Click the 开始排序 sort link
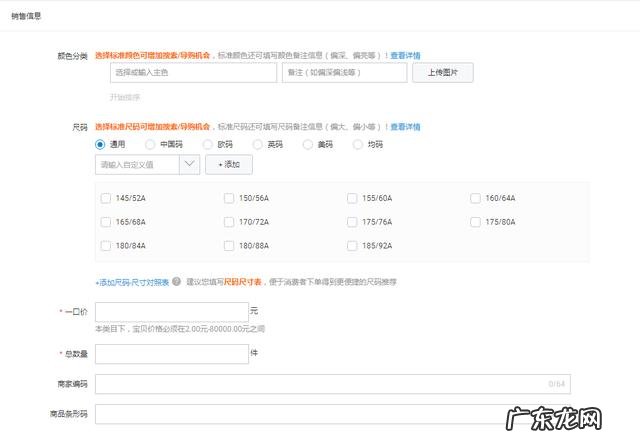640x448 pixels. coord(125,97)
